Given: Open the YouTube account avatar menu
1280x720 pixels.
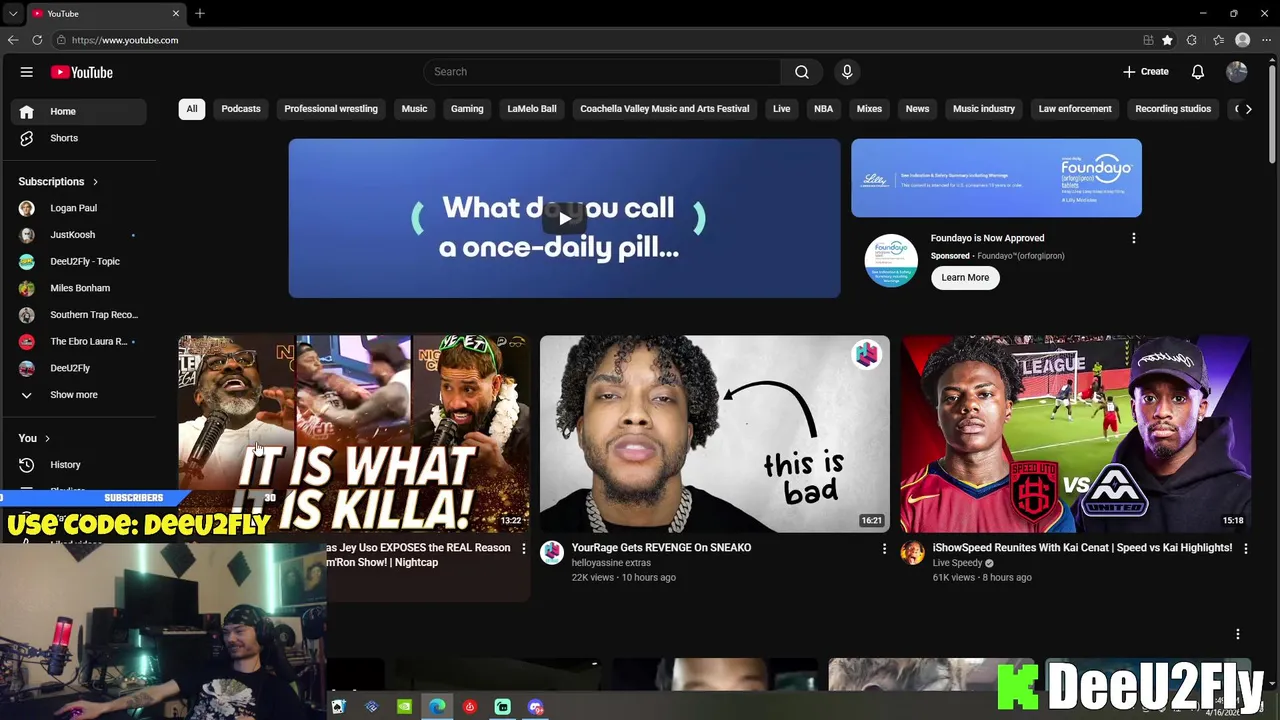Looking at the screenshot, I should click(x=1237, y=72).
